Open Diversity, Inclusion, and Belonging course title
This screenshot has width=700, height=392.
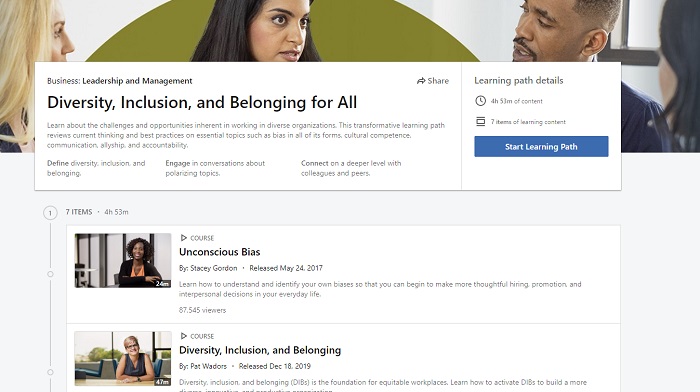click(x=260, y=350)
